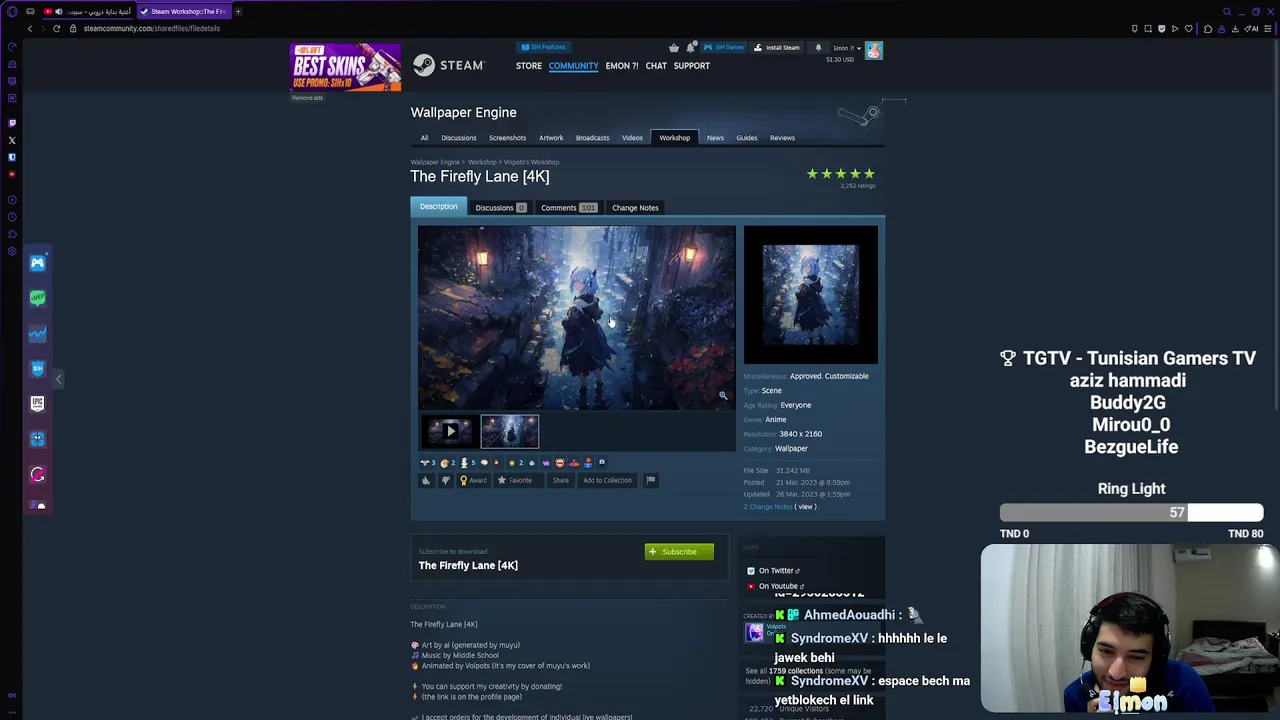The height and width of the screenshot is (720, 1280).
Task: Click the browser address bar URL
Action: pyautogui.click(x=152, y=28)
